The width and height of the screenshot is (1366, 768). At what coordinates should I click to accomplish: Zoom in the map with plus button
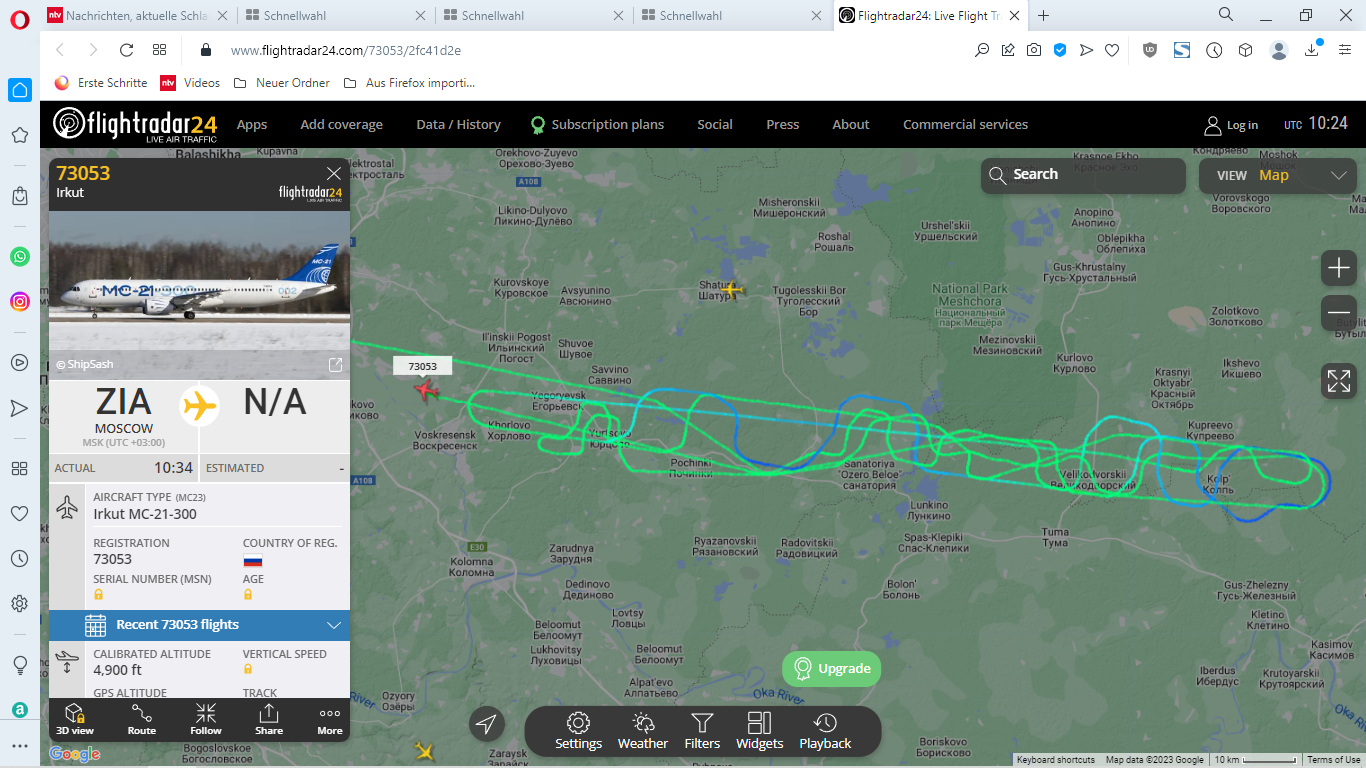tap(1338, 268)
